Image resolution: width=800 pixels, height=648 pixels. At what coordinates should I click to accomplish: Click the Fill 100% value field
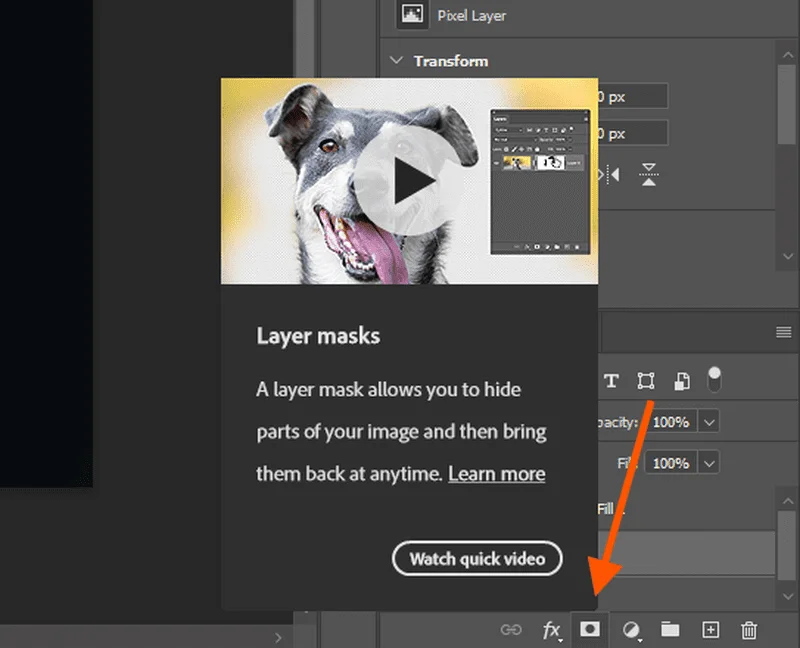tap(671, 463)
